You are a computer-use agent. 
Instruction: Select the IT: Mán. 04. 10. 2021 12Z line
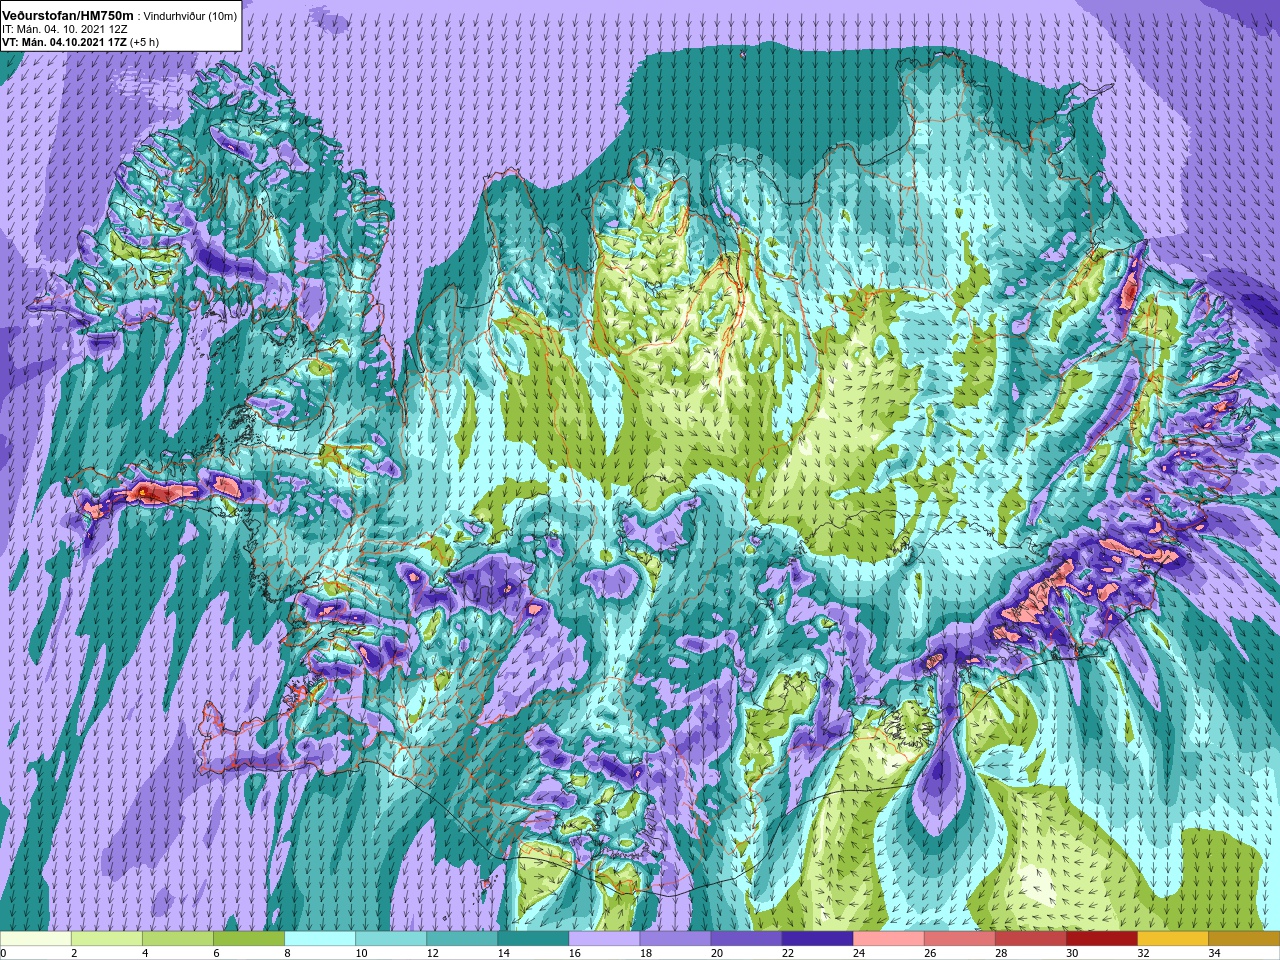coord(65,29)
